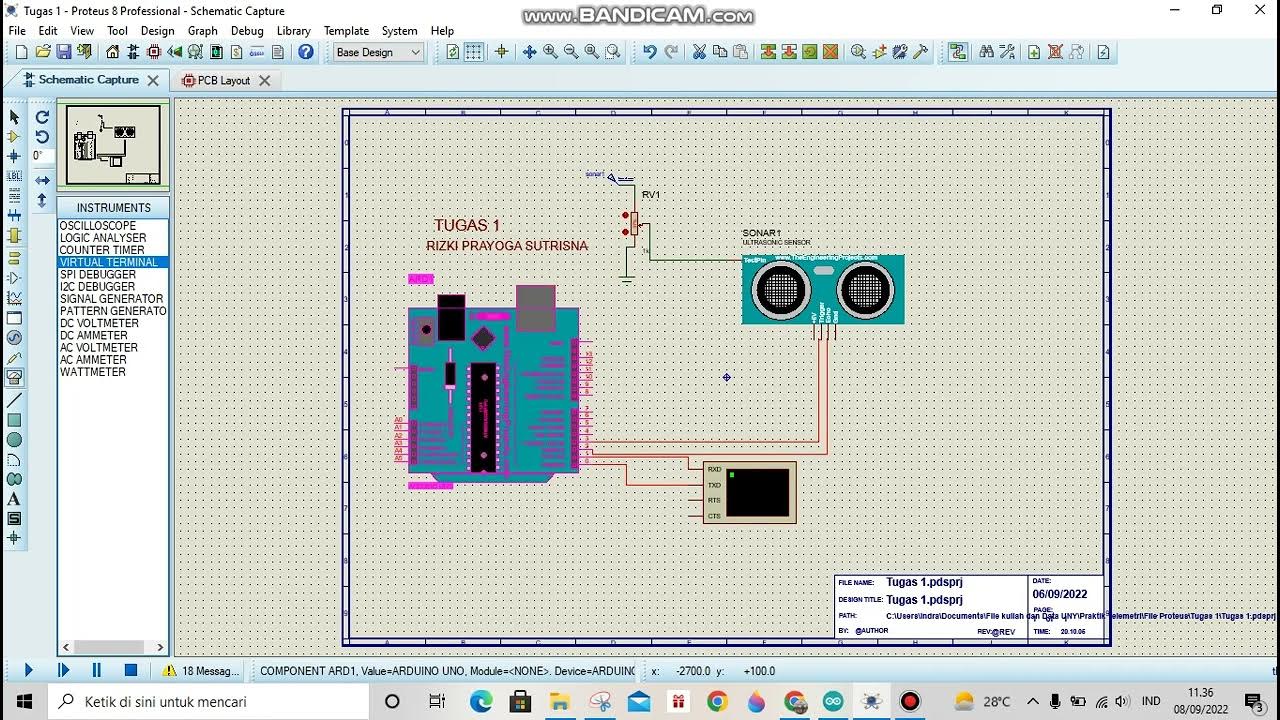
Task: Select the 2D circle graphics tool
Action: tap(14, 440)
